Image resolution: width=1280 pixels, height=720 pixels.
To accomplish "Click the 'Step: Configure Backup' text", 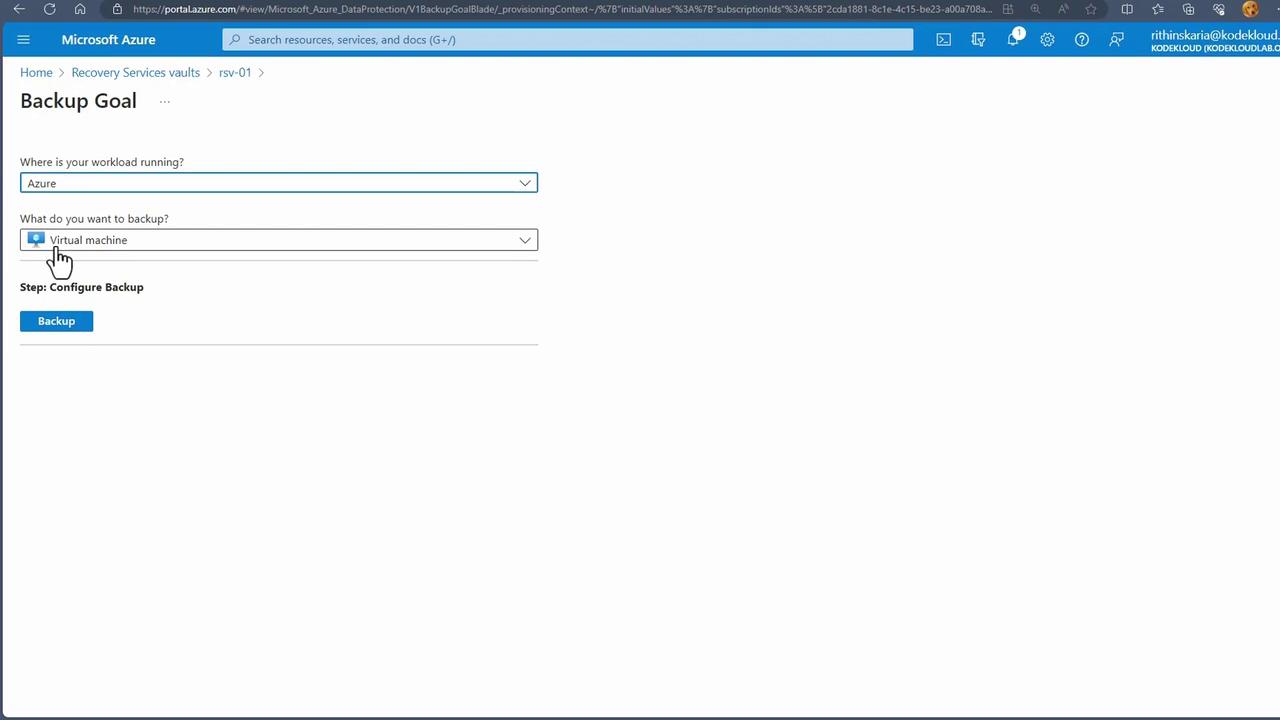I will (x=82, y=287).
